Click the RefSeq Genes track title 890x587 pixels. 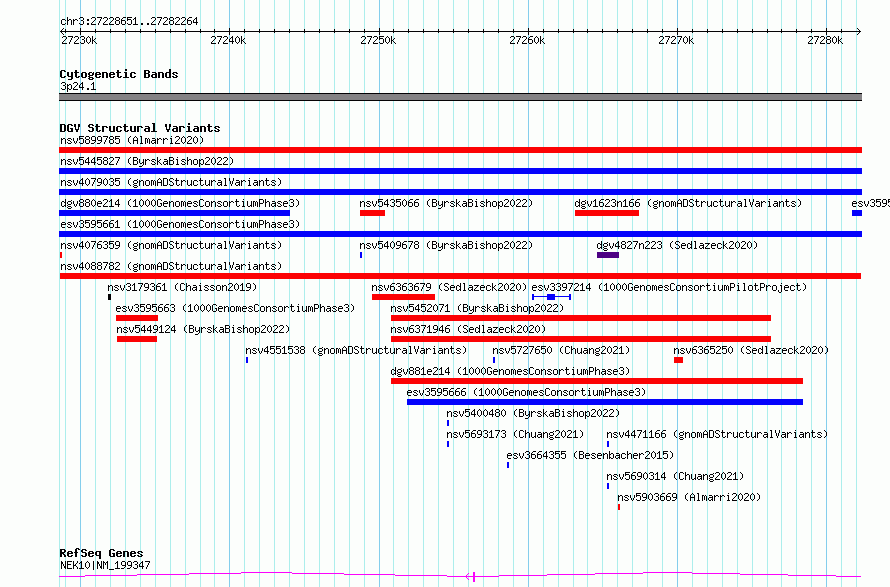[101, 553]
